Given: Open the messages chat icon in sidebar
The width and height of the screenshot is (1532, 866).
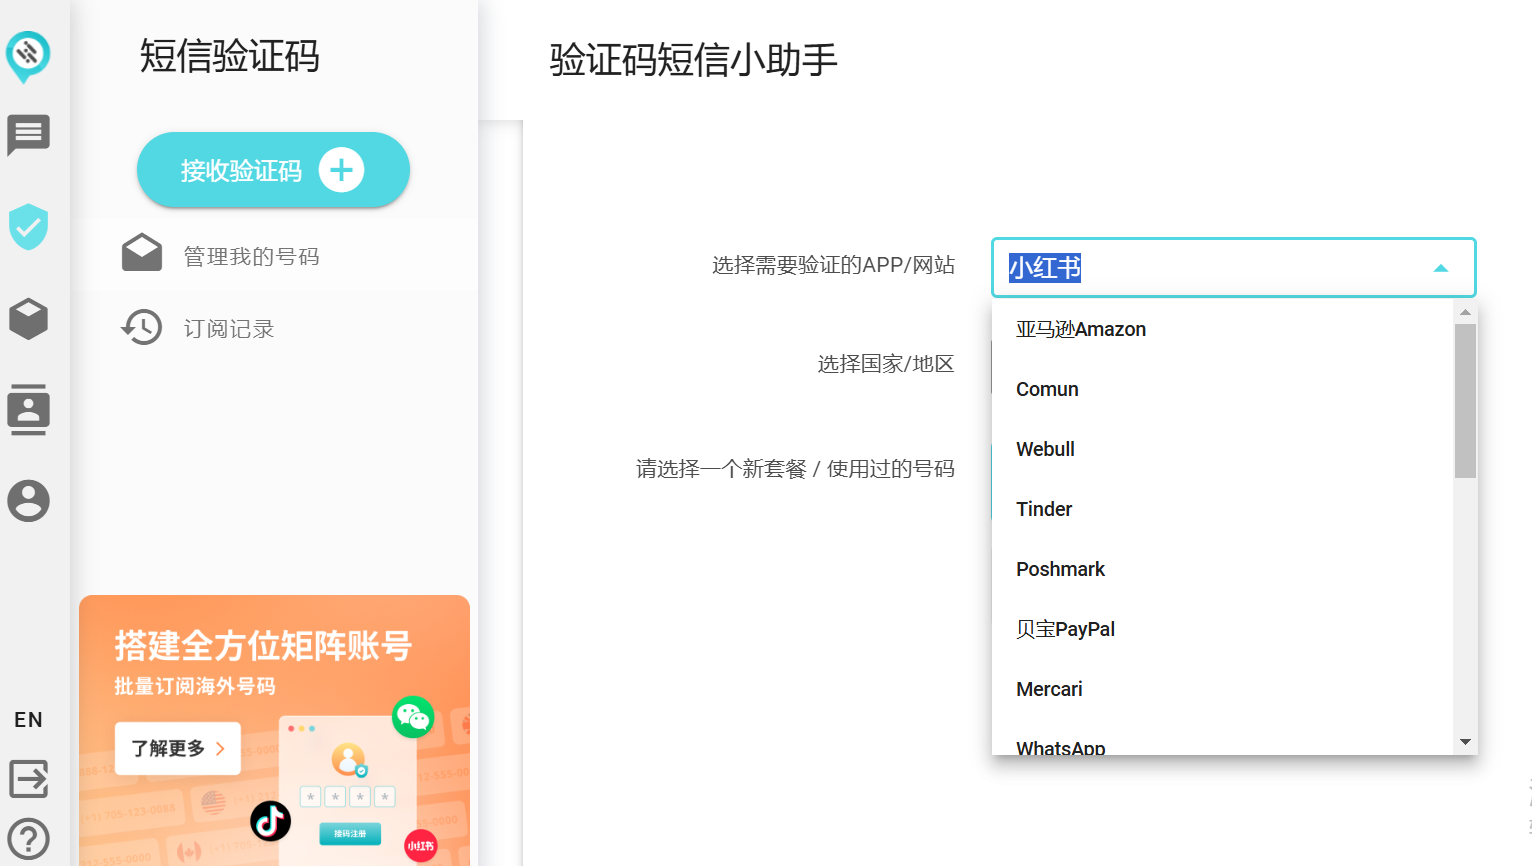Looking at the screenshot, I should (28, 135).
